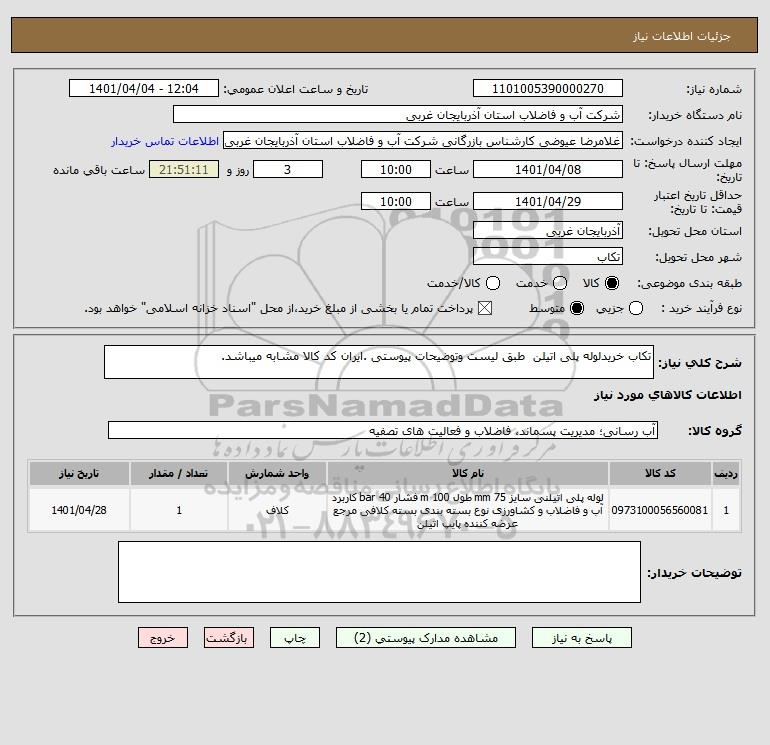Click the remaining time 21:51:11 field

coord(184,169)
